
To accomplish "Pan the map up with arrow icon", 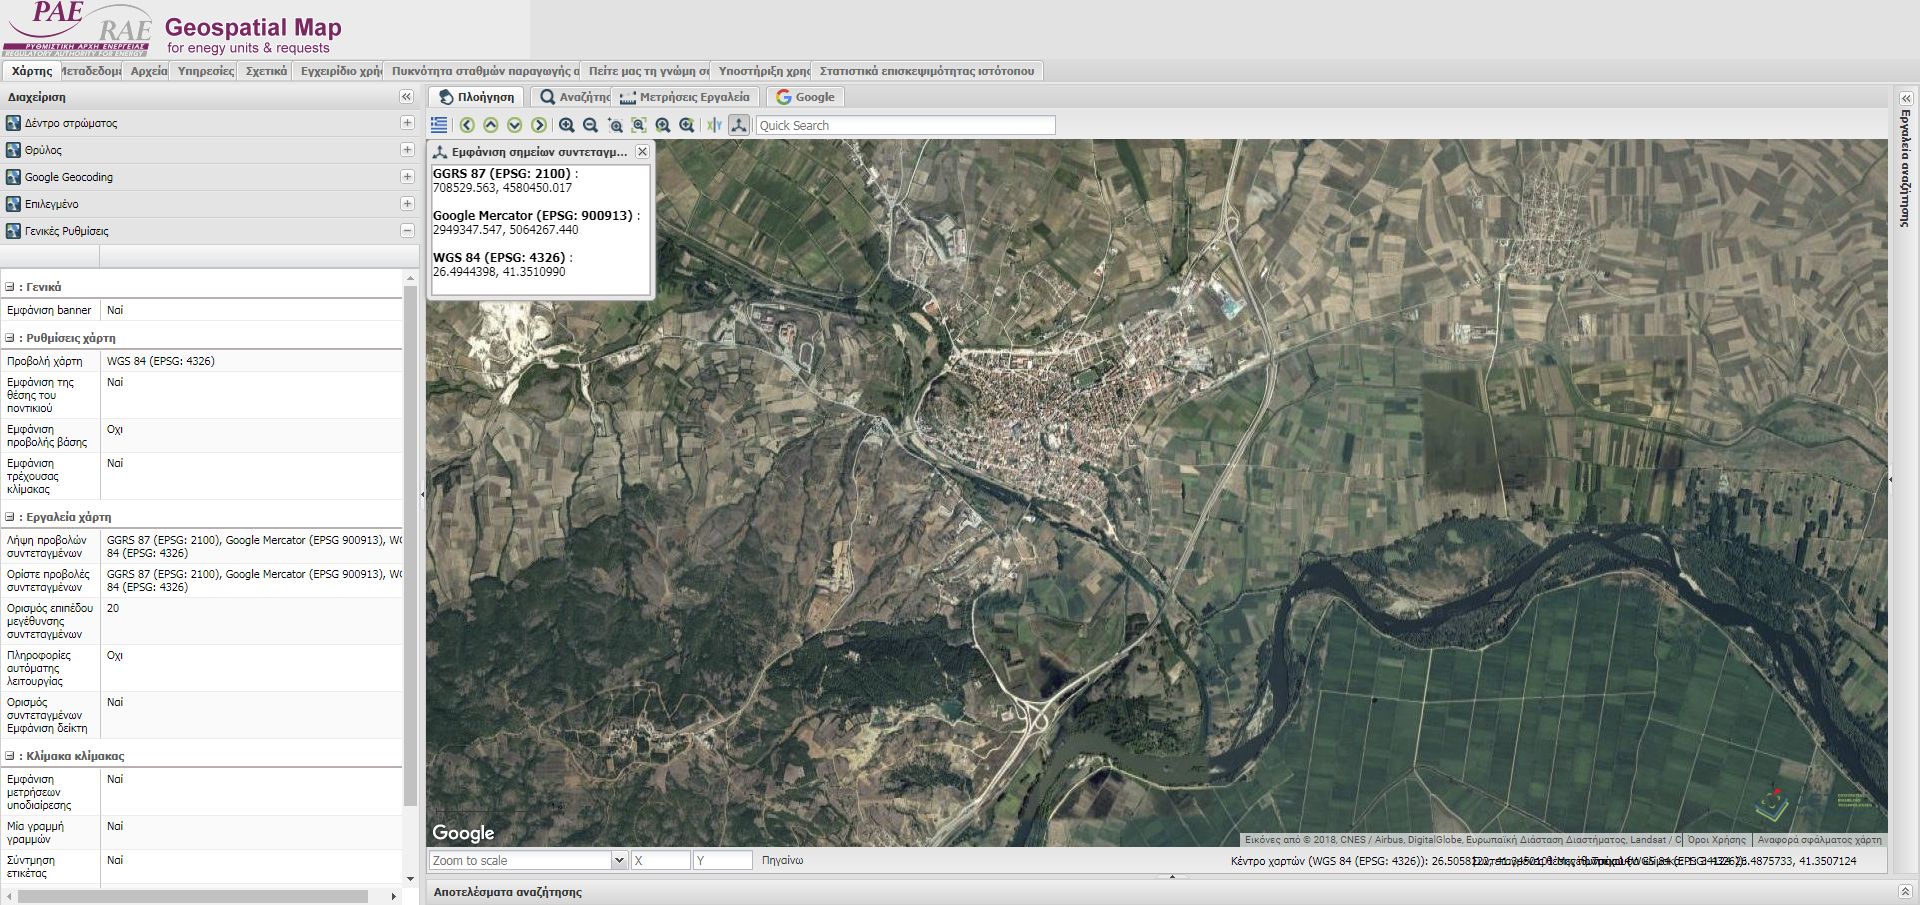I will coord(491,125).
